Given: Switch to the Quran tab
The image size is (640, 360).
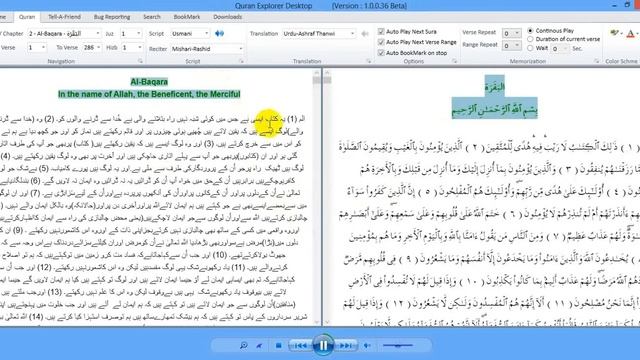Looking at the screenshot, I should coord(27,17).
